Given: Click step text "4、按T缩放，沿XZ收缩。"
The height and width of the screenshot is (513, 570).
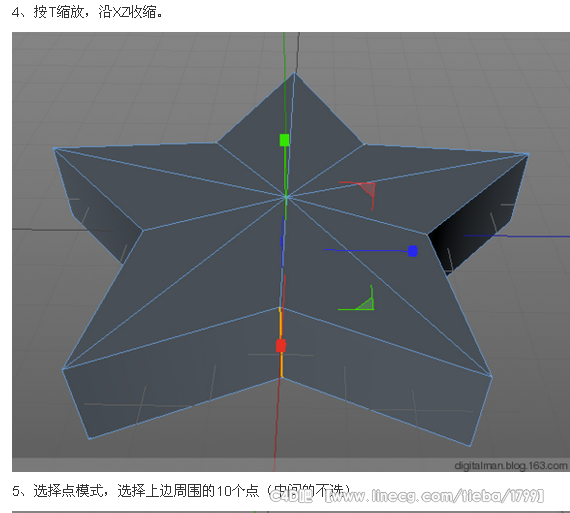Looking at the screenshot, I should [87, 12].
